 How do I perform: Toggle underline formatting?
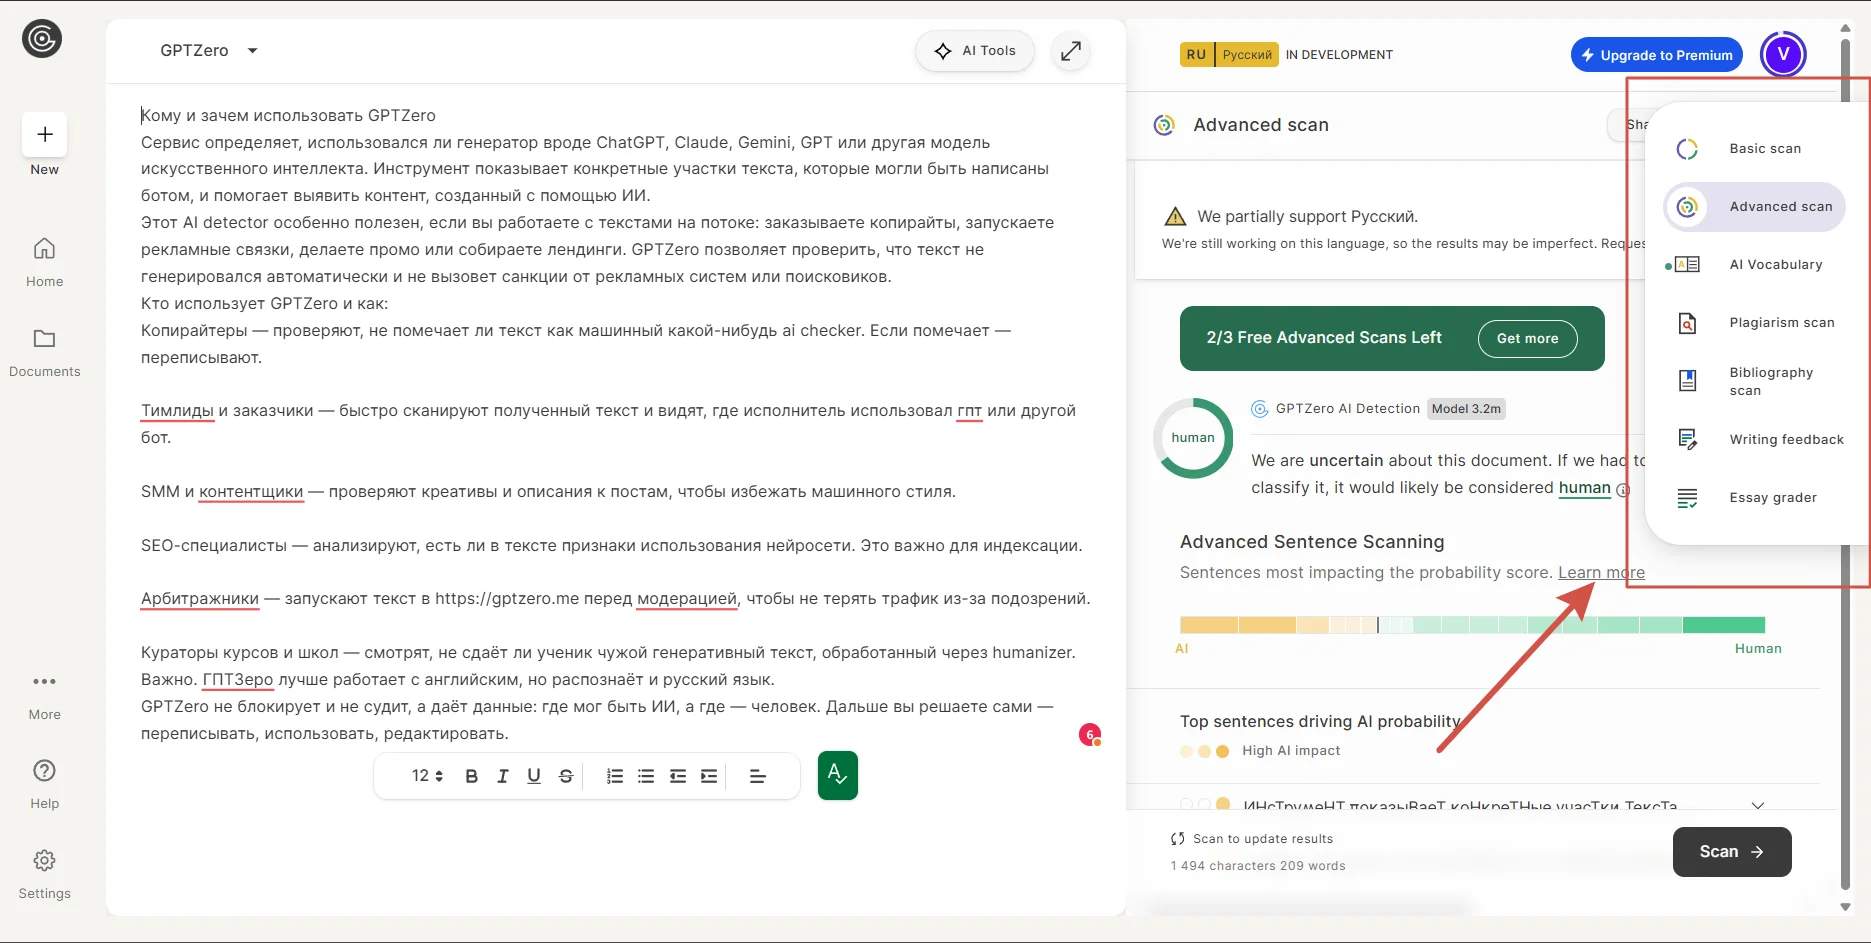tap(534, 776)
